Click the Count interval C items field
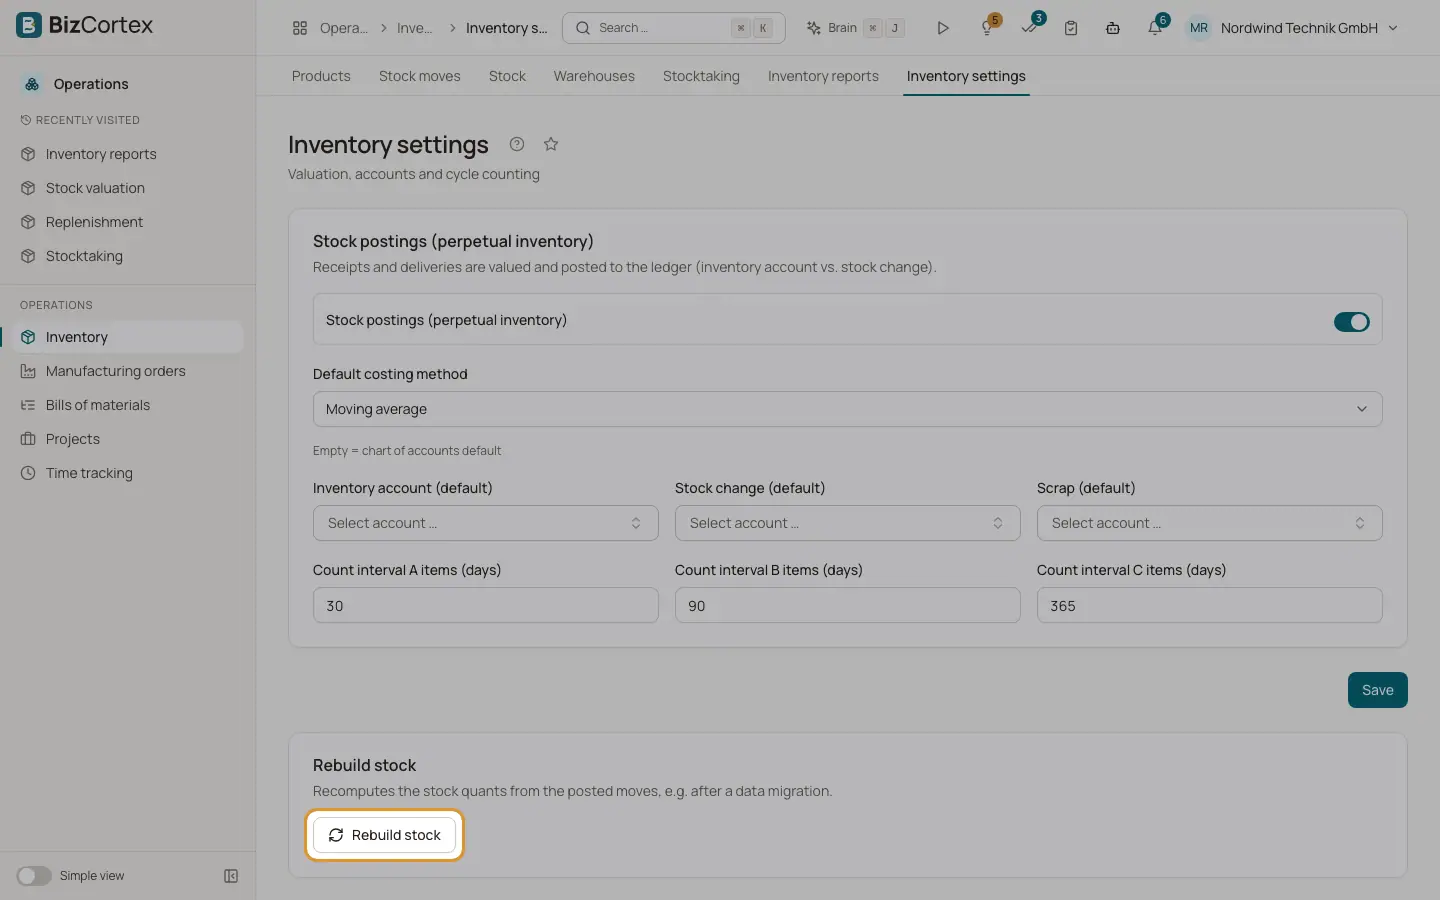The height and width of the screenshot is (900, 1440). tap(1210, 605)
